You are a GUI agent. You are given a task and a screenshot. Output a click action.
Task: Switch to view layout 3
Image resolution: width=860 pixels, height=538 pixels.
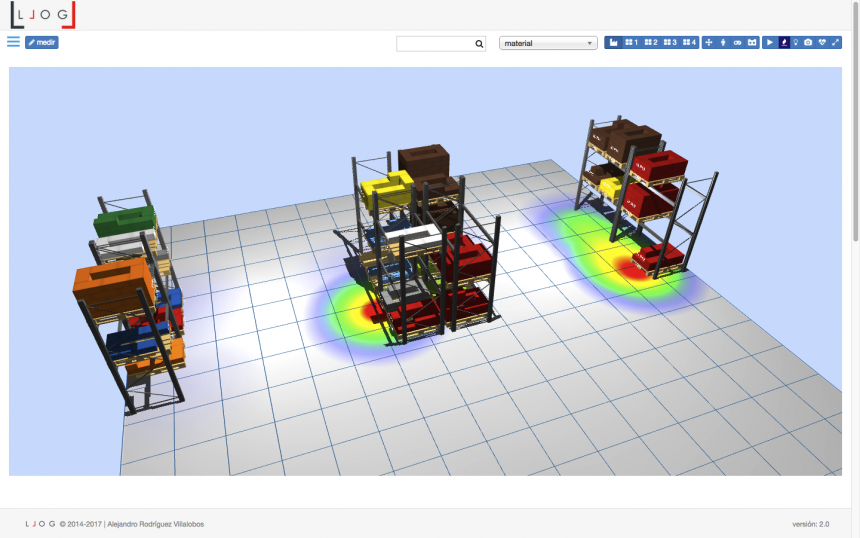tap(670, 43)
